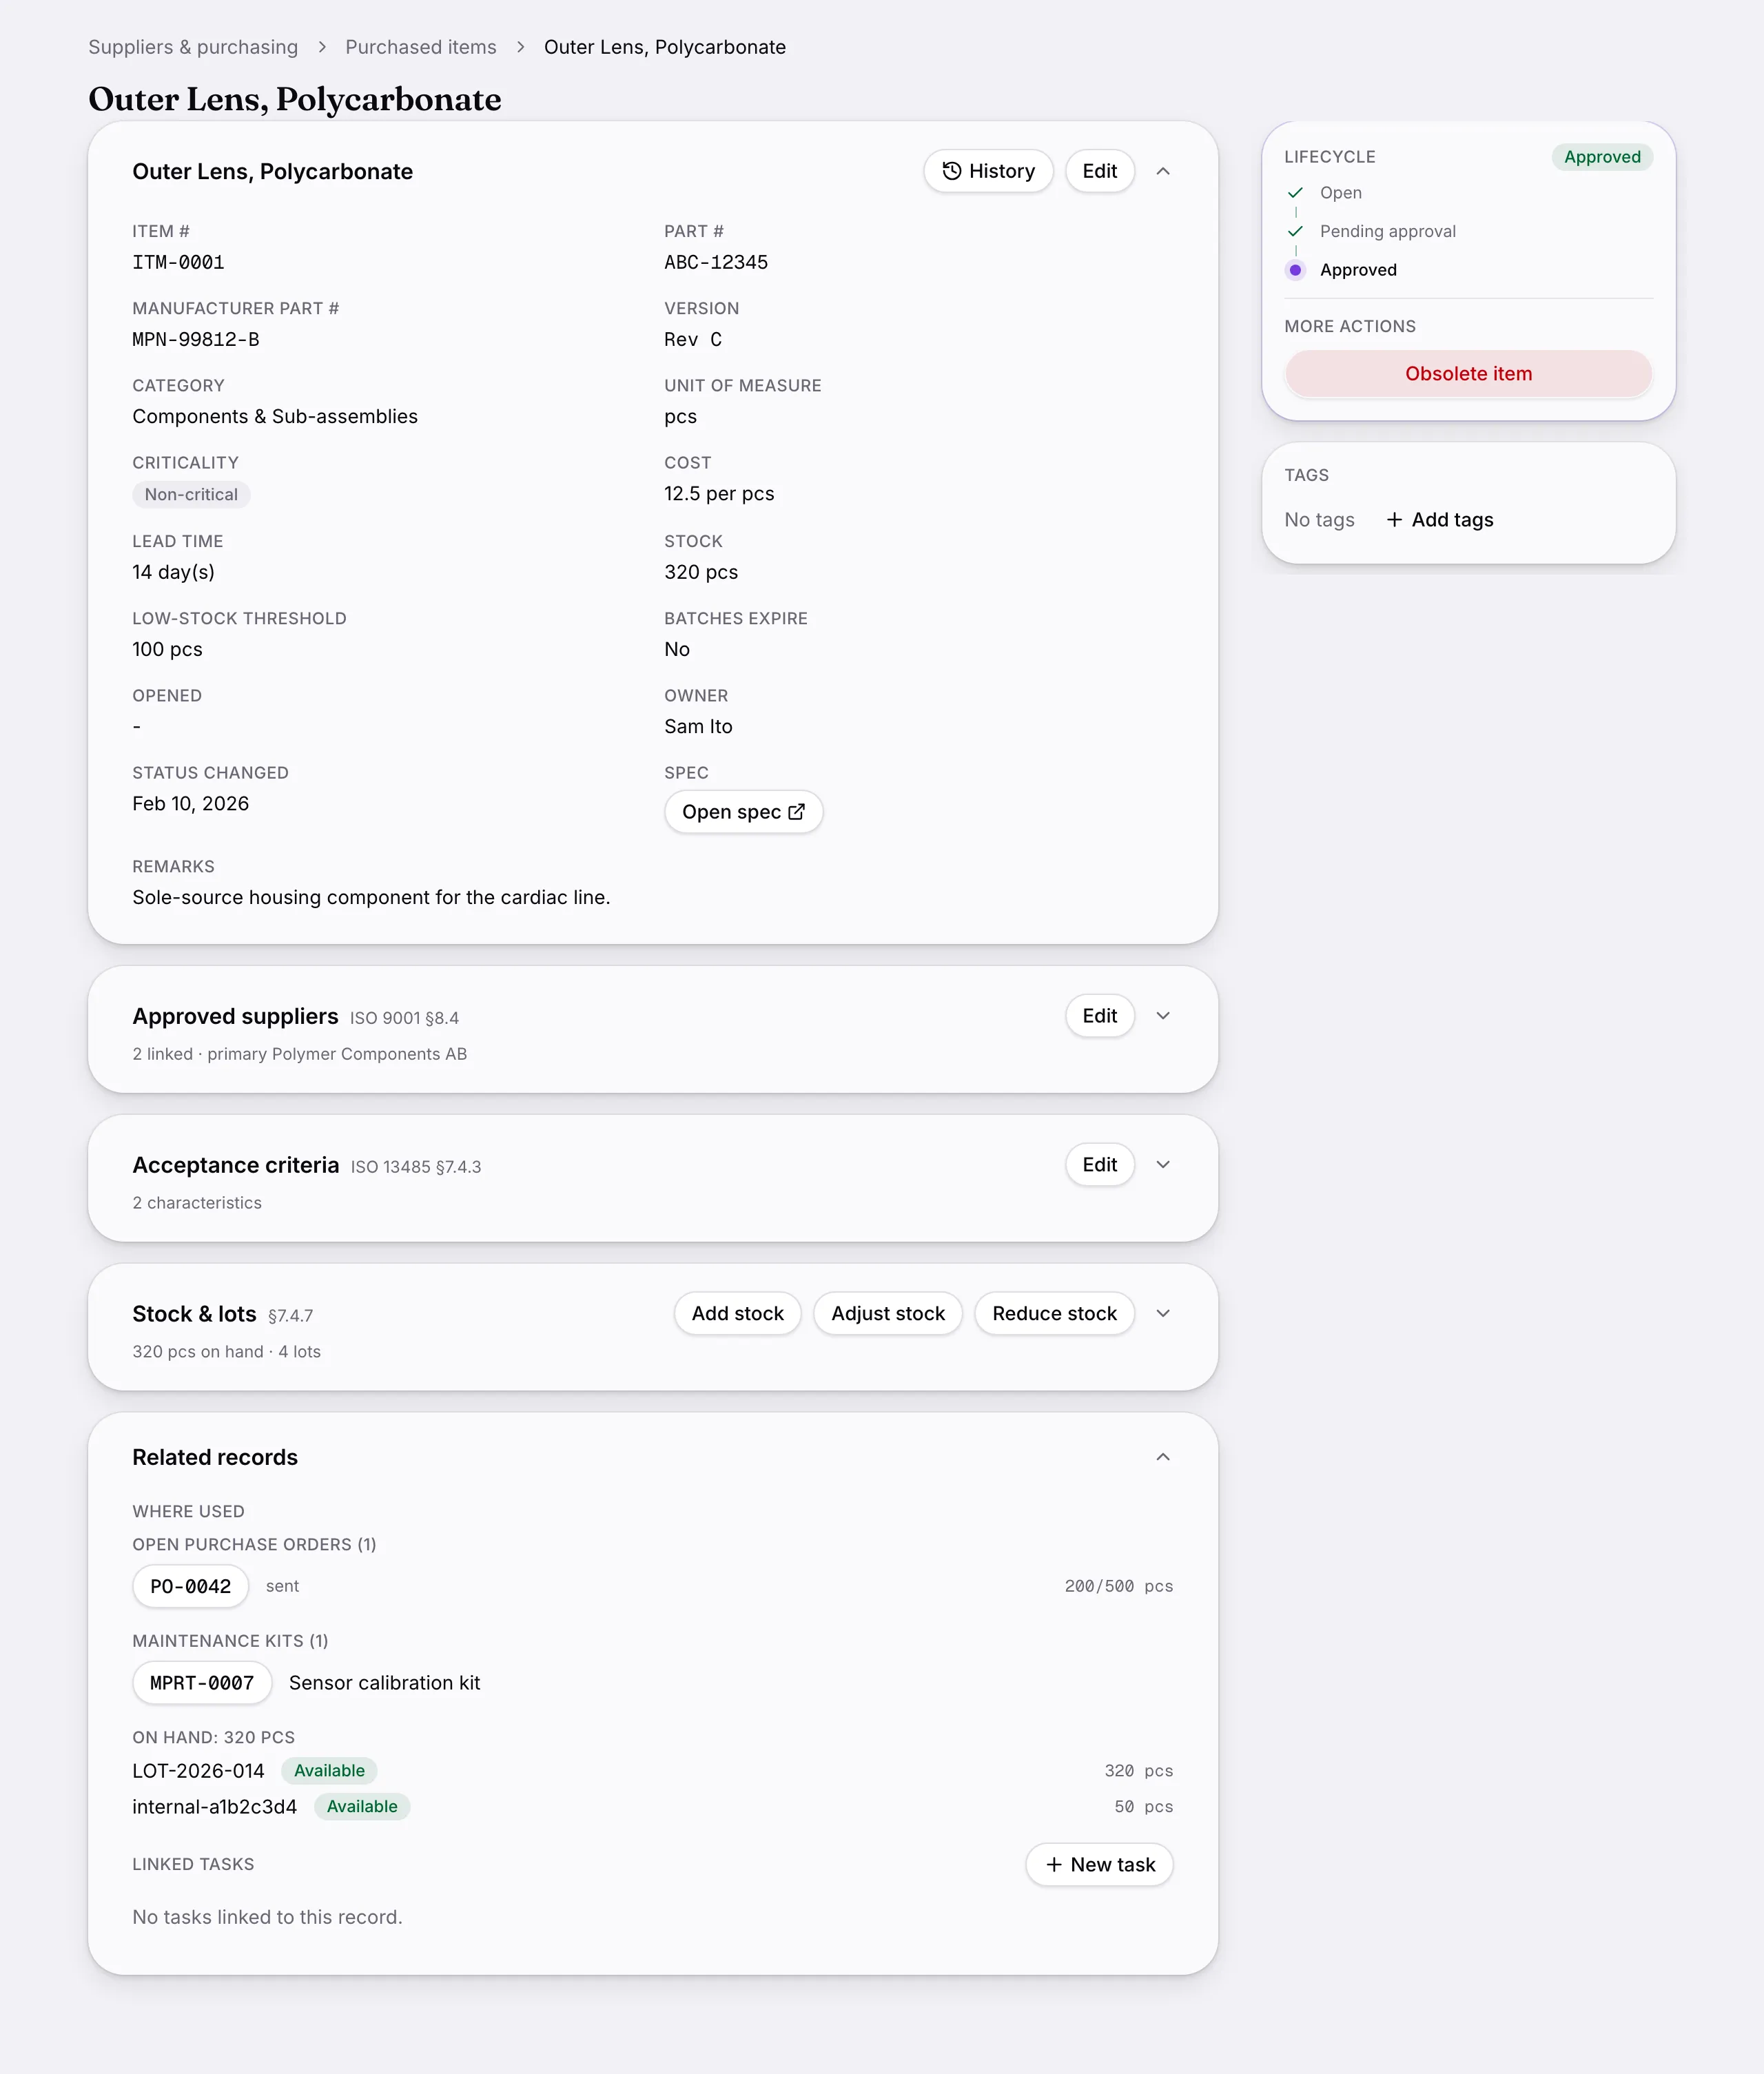Edit the Acceptance criteria section
This screenshot has height=2074, width=1764.
pyautogui.click(x=1099, y=1165)
